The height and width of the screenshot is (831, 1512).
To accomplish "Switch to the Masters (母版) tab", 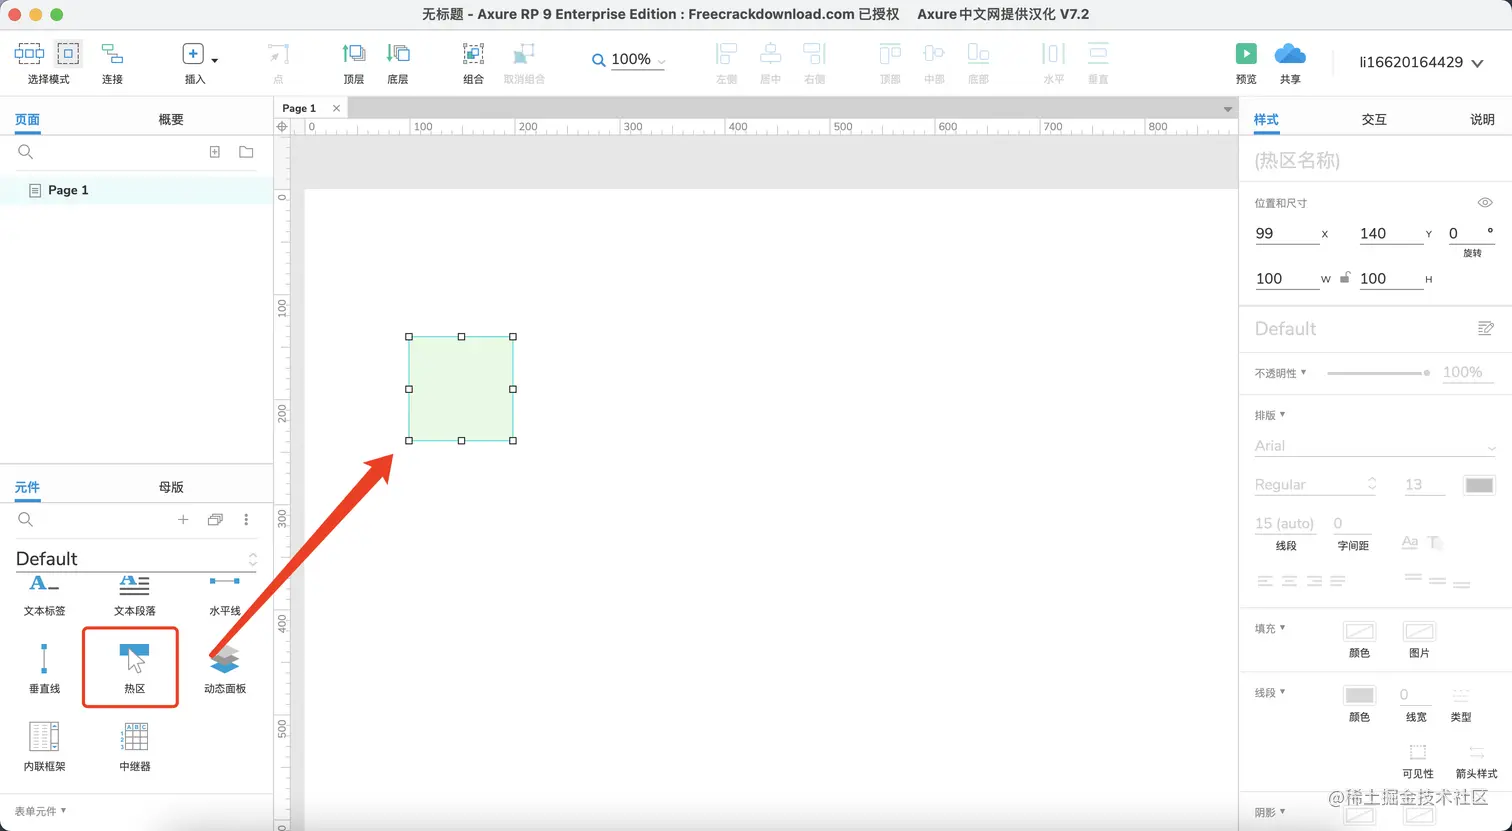I will (x=171, y=487).
